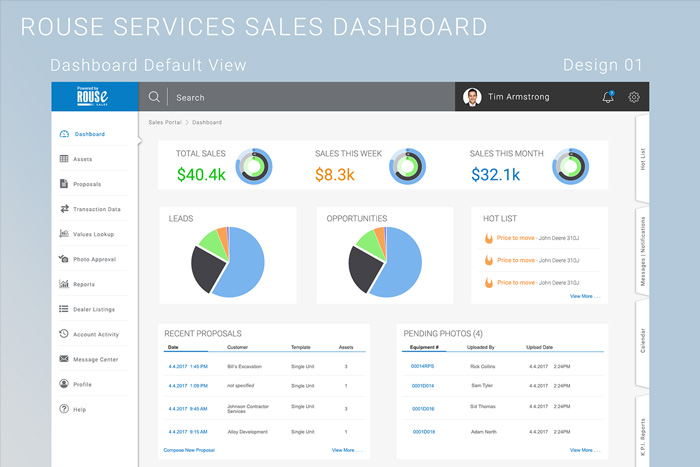
Task: Click View More in Hot List card
Action: tap(585, 296)
